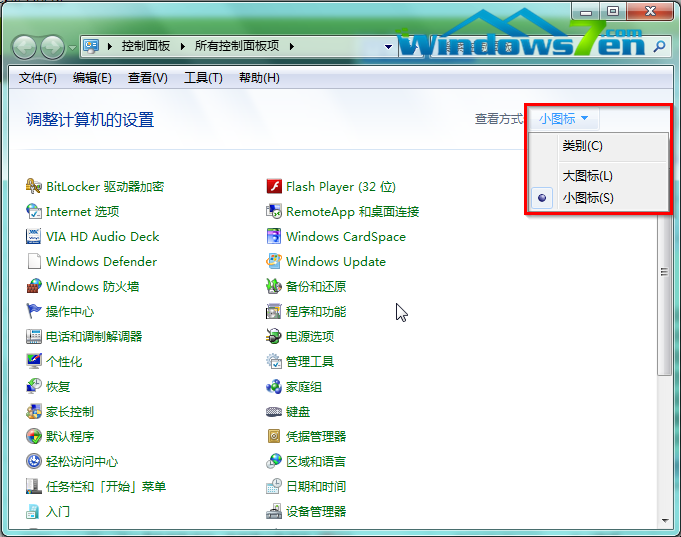Open the 查看(V) menu
The height and width of the screenshot is (537, 681).
point(148,78)
